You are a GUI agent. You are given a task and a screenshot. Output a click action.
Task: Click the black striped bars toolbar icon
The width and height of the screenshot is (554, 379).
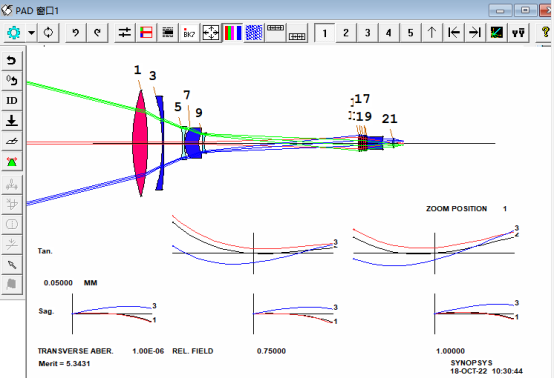coord(168,33)
